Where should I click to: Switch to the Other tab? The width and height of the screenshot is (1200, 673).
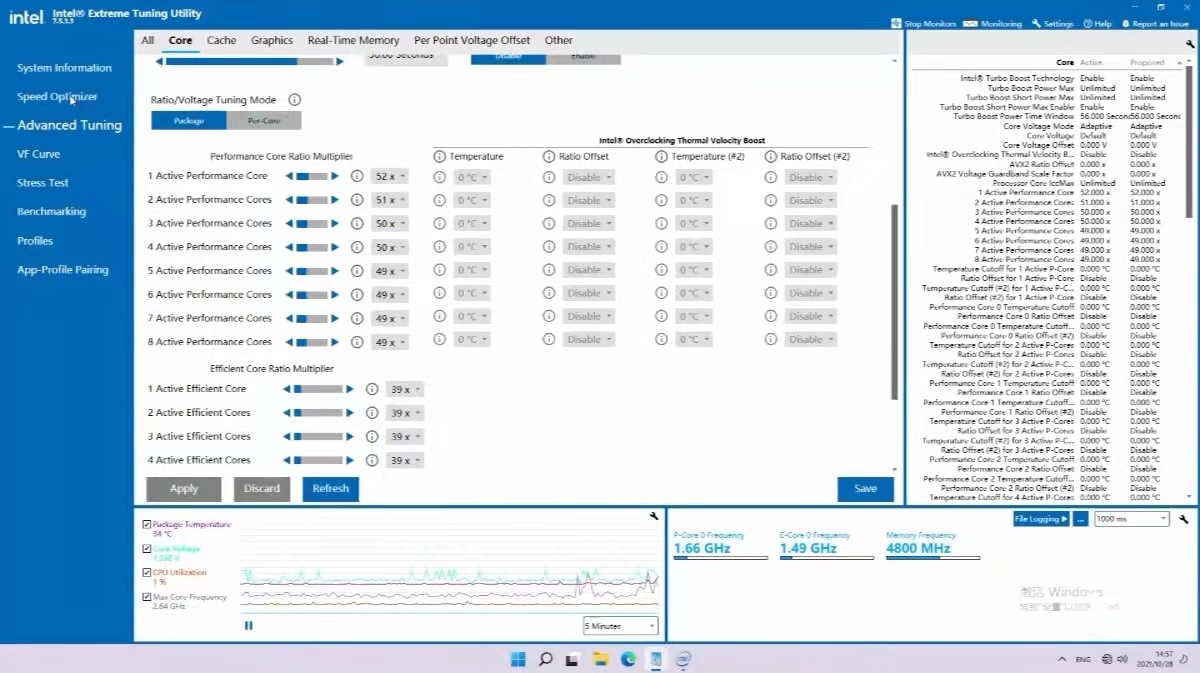coord(559,40)
